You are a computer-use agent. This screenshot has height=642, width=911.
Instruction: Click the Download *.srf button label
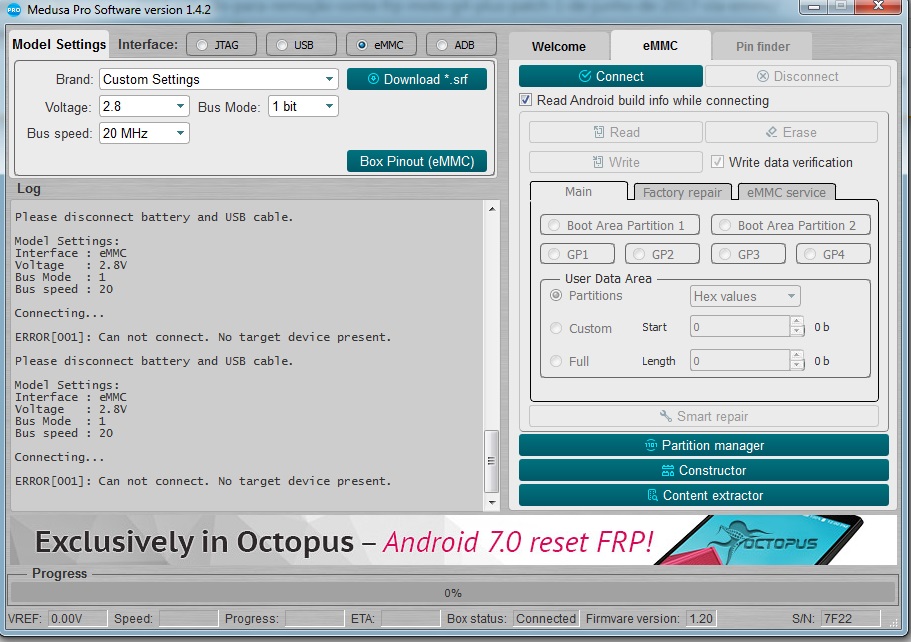point(426,79)
